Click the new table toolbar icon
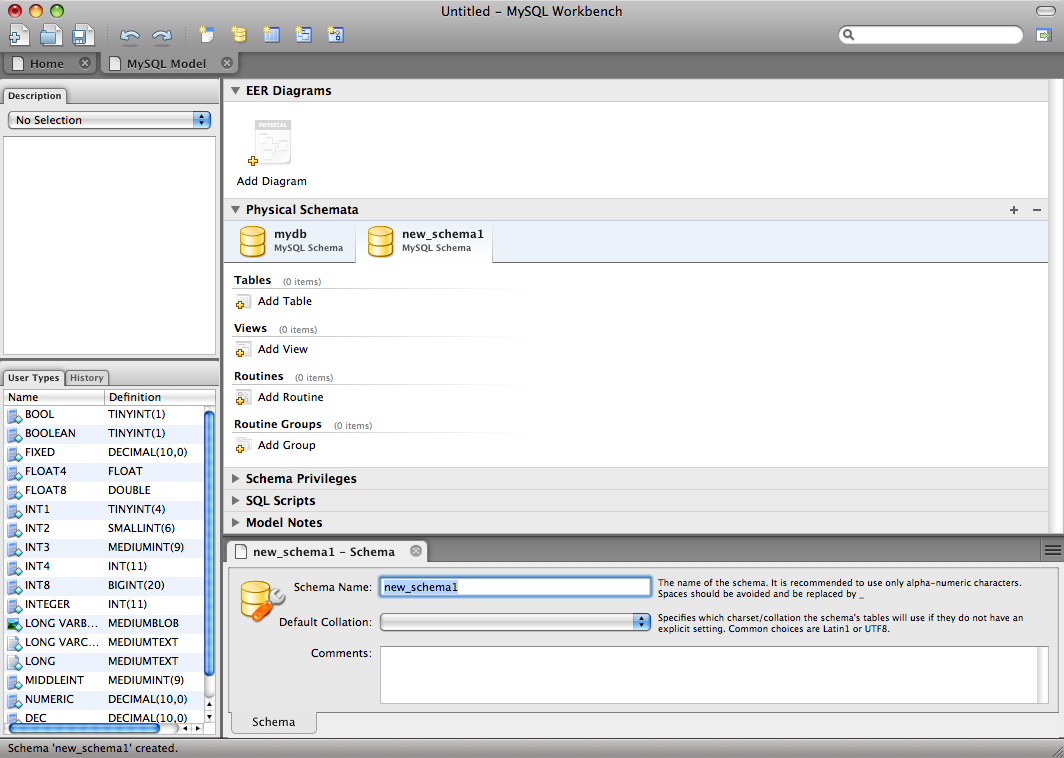Viewport: 1064px width, 758px height. click(271, 35)
